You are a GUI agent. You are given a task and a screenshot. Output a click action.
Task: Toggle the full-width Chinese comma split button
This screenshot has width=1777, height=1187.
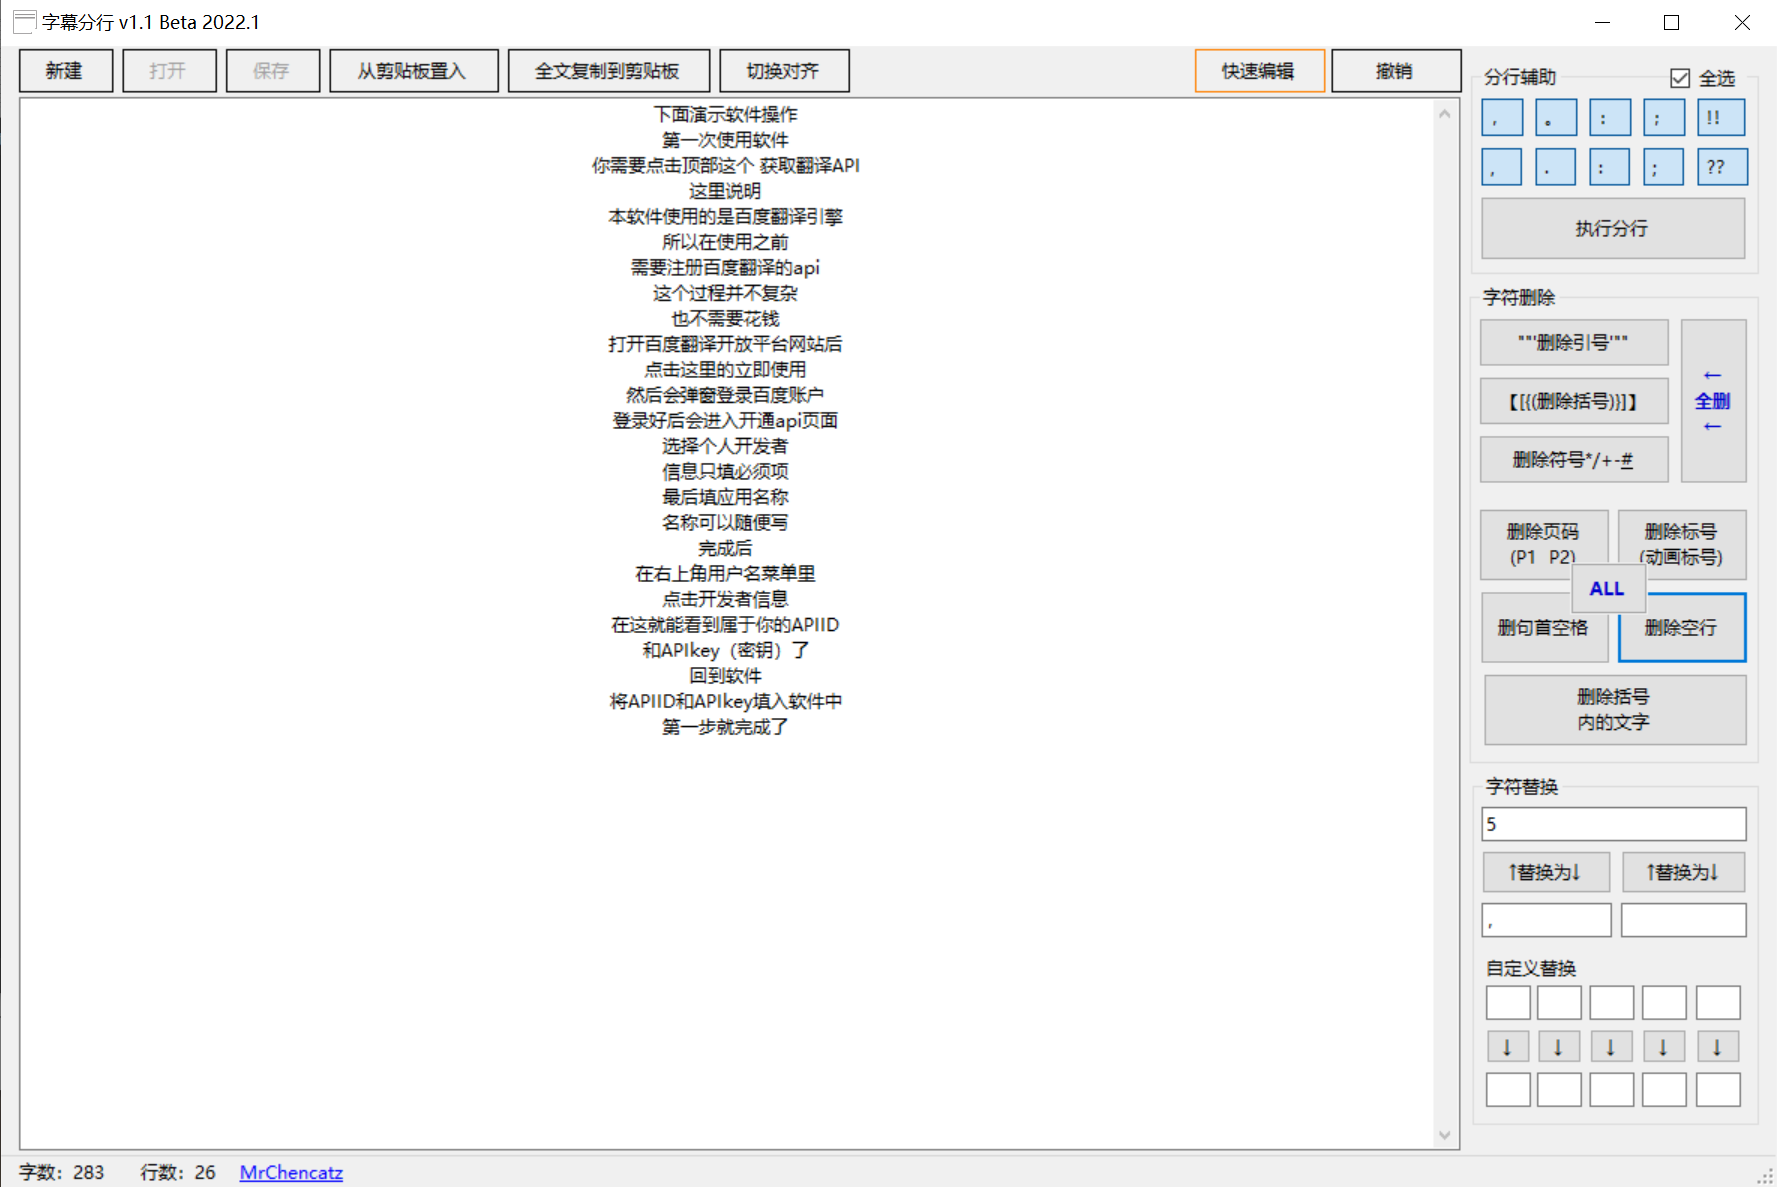[1502, 117]
